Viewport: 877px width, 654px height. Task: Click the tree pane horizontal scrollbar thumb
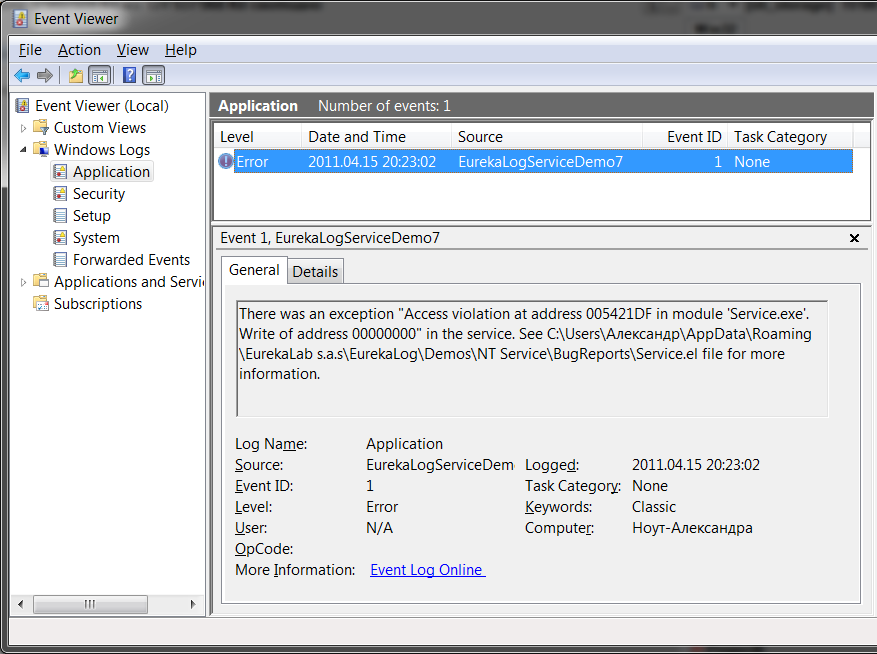point(90,604)
